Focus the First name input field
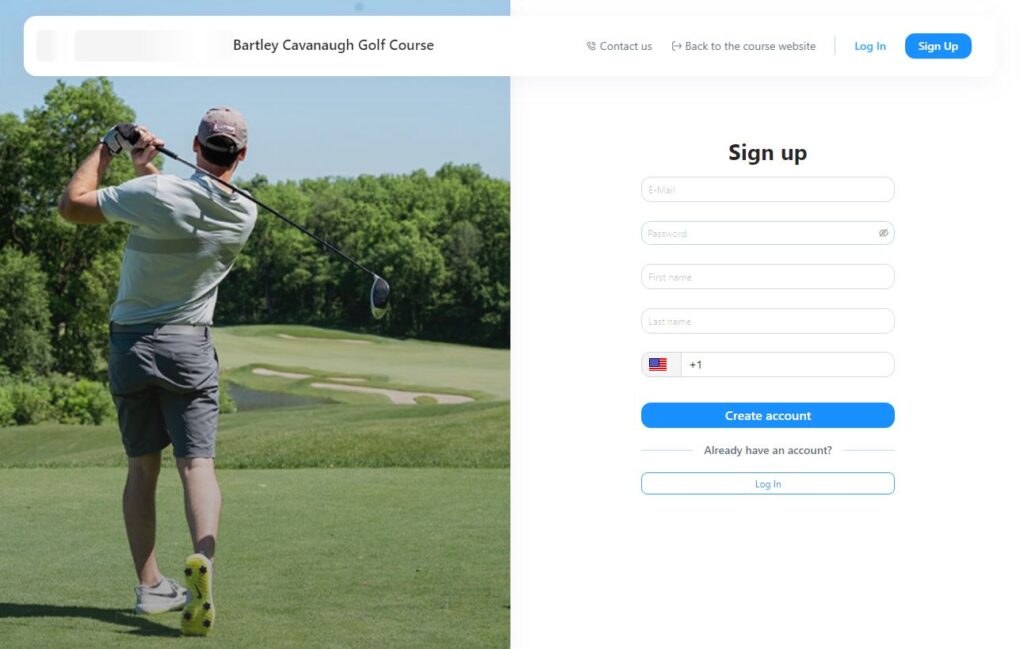Image resolution: width=1024 pixels, height=649 pixels. pos(767,277)
